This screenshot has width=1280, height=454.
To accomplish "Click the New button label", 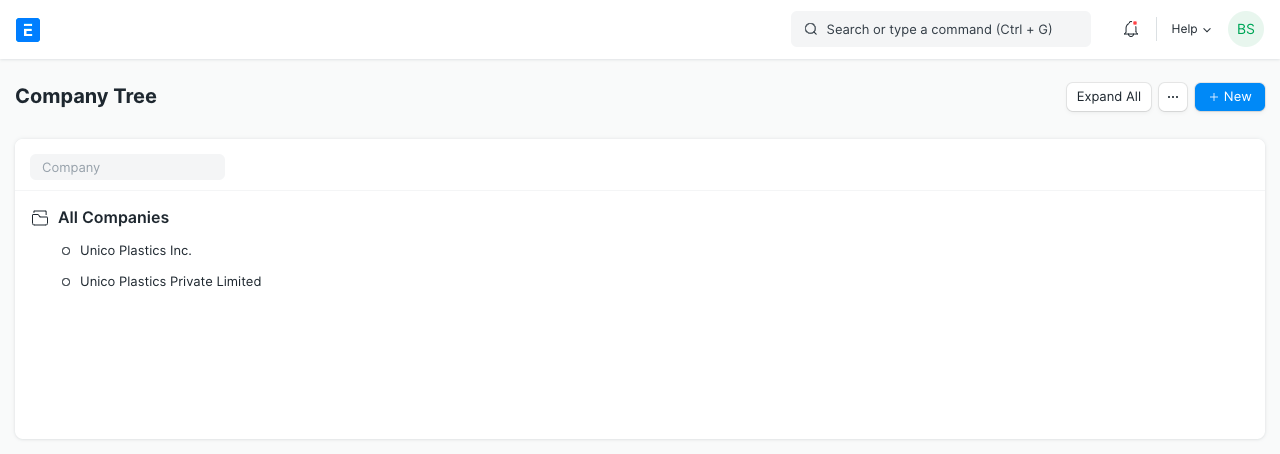I will click(1238, 97).
